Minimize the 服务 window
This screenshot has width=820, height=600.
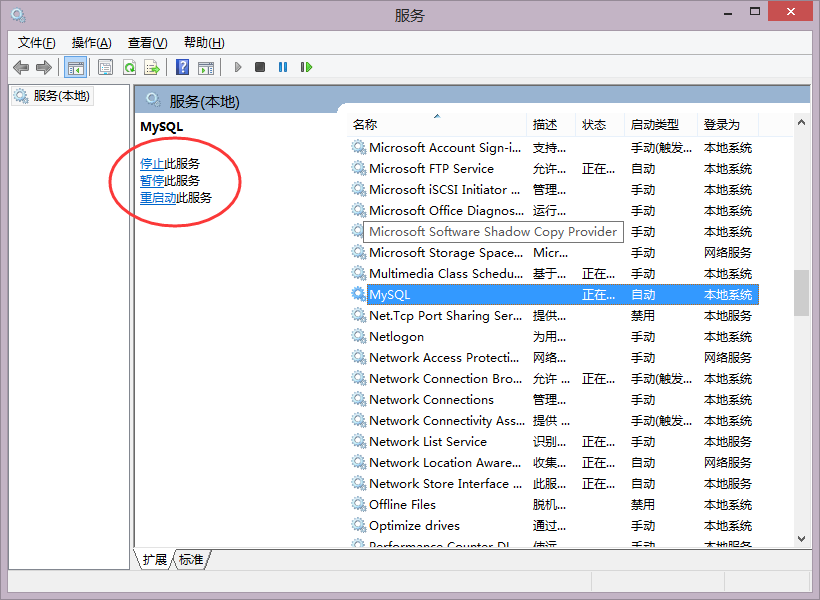[727, 13]
